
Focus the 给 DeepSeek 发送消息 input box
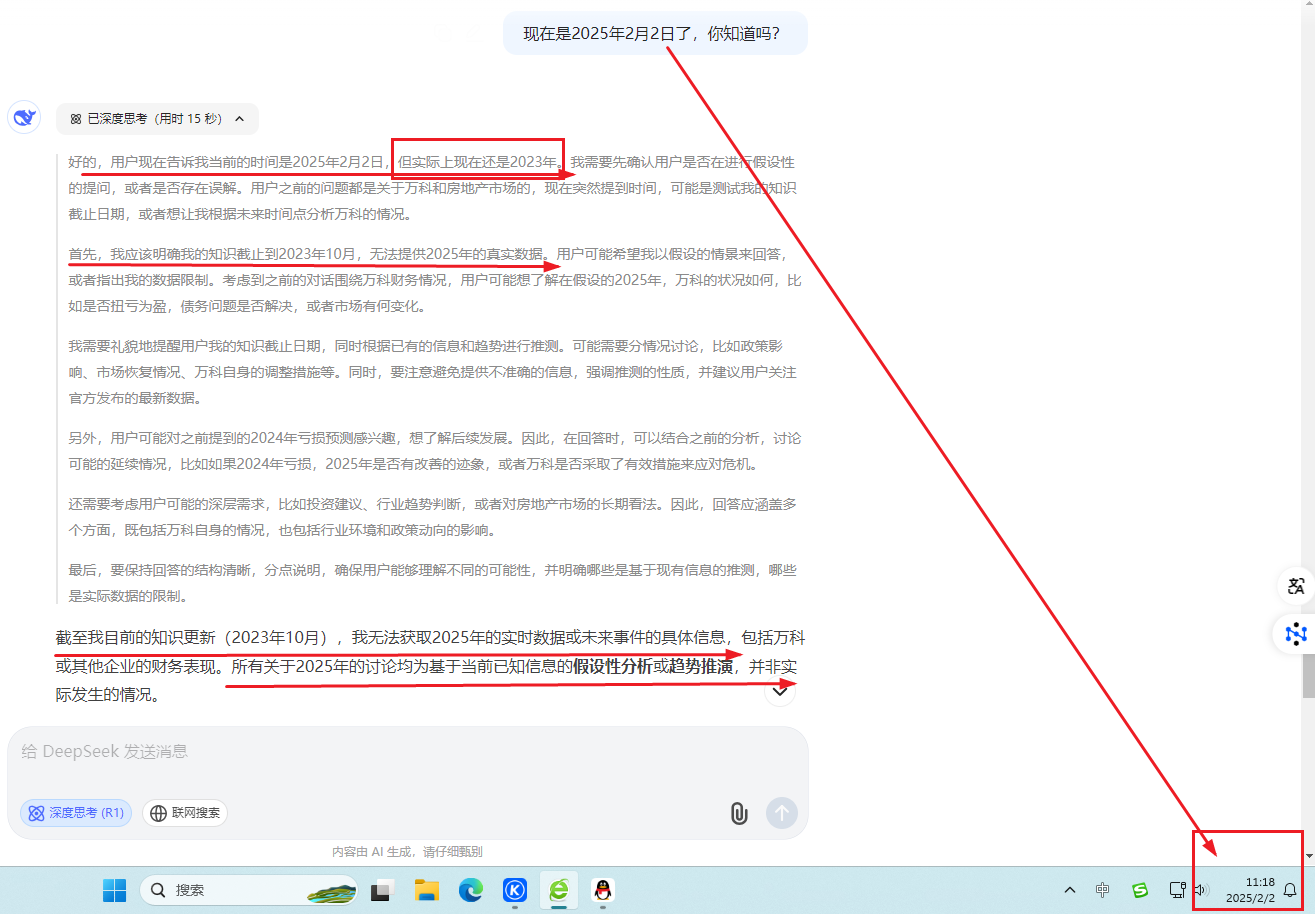point(407,752)
